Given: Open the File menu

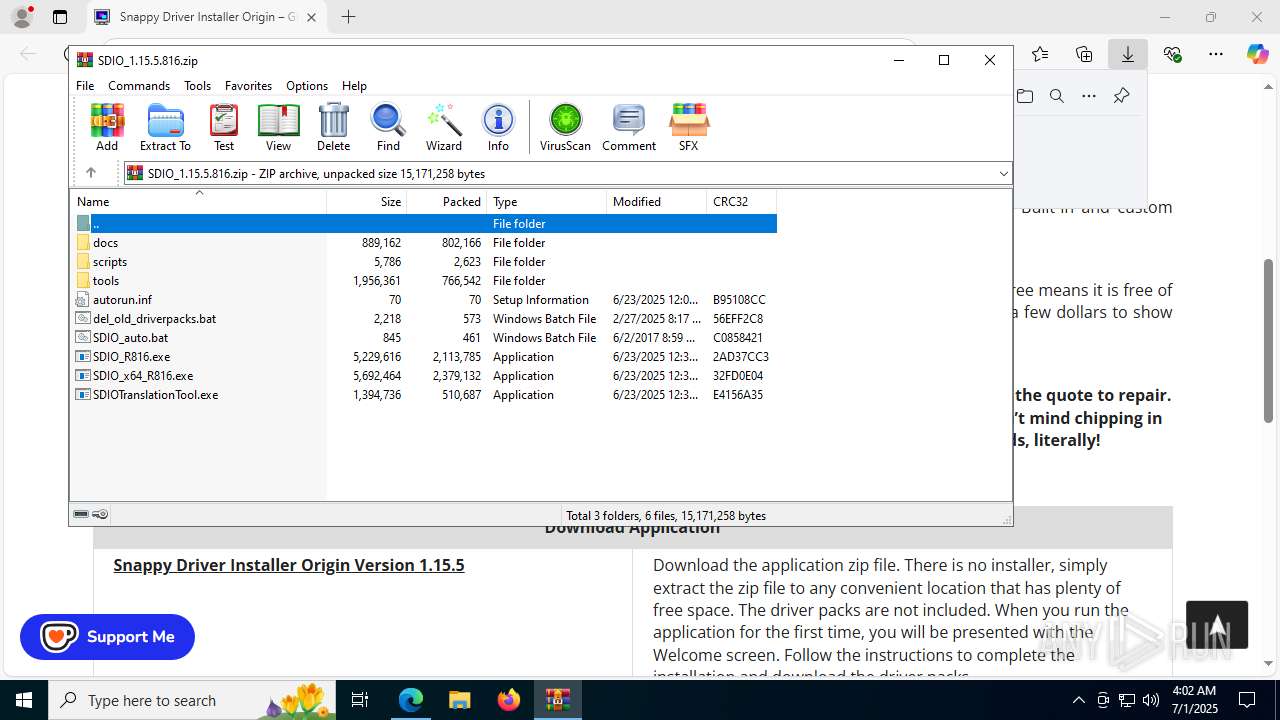Looking at the screenshot, I should coord(85,86).
